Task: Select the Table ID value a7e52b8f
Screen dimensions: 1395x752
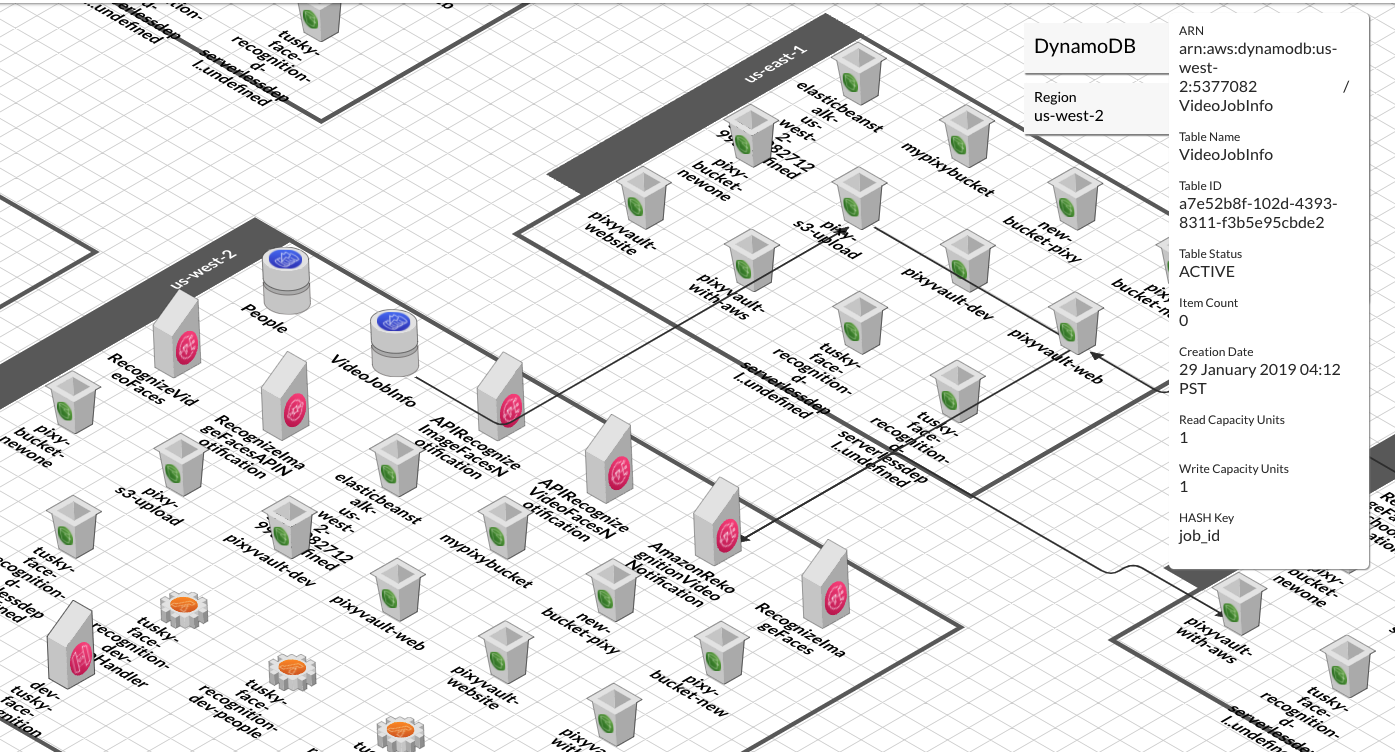Action: 1258,213
